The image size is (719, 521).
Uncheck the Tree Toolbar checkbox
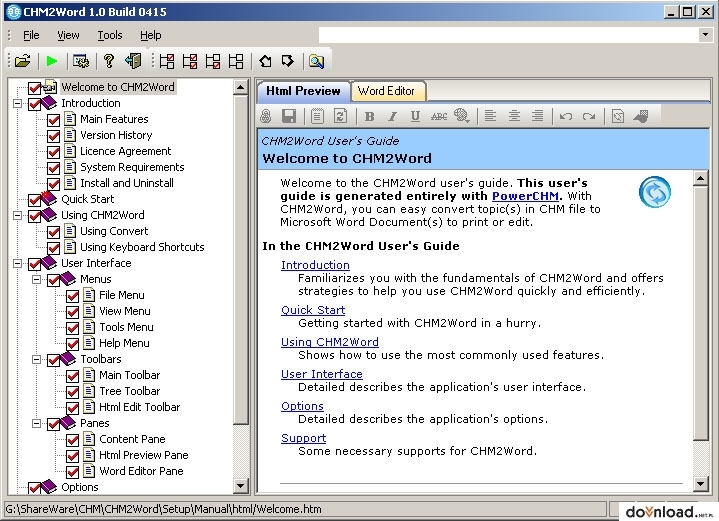[72, 392]
